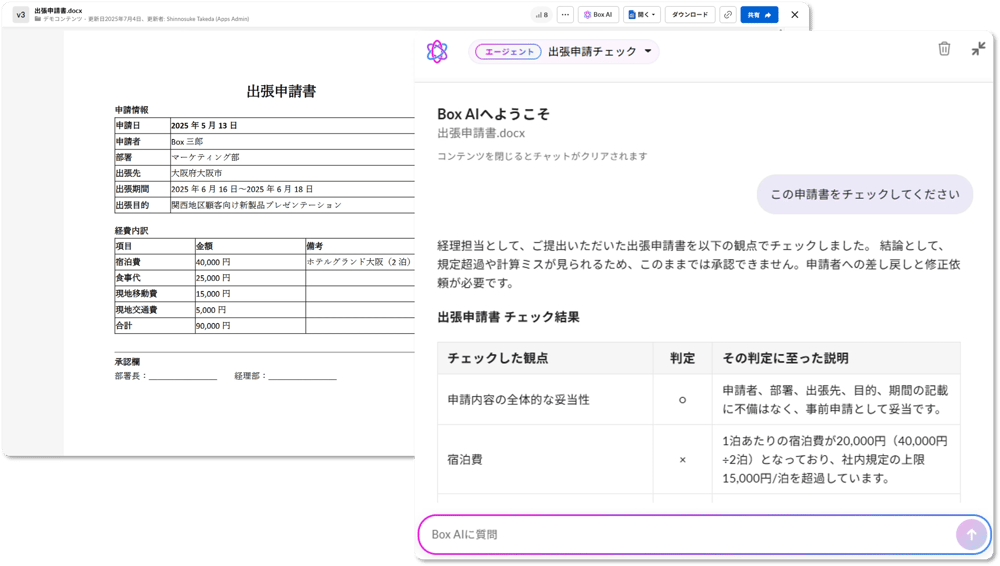Open the access stats counter showing 8
This screenshot has height=566, width=1000.
click(x=542, y=15)
